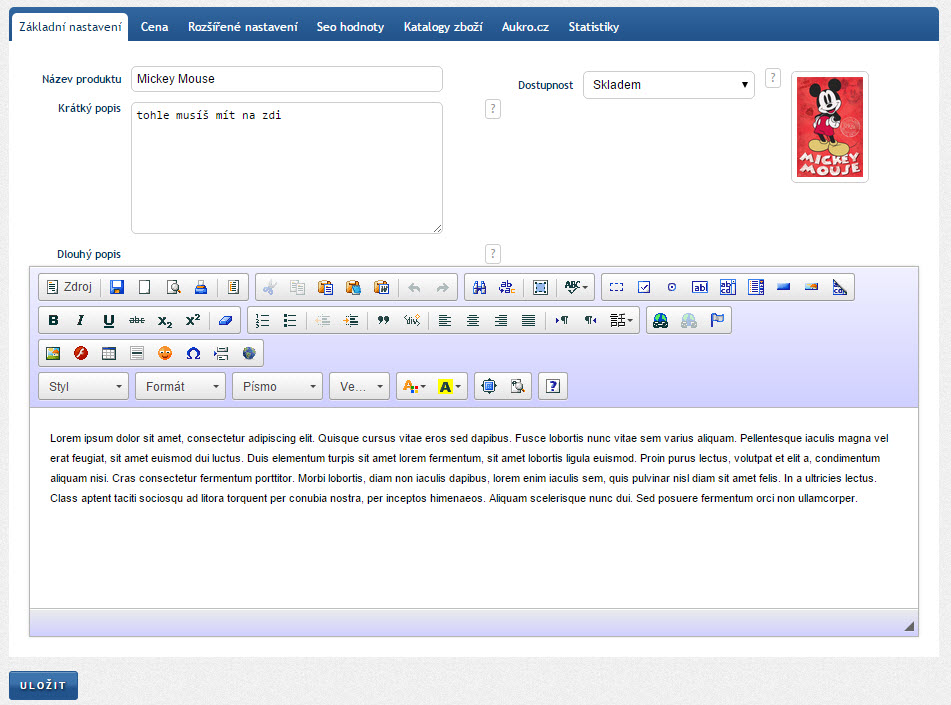Screen dimensions: 951x705
Task: Toggle bold formatting in the editor
Action: click(x=54, y=321)
